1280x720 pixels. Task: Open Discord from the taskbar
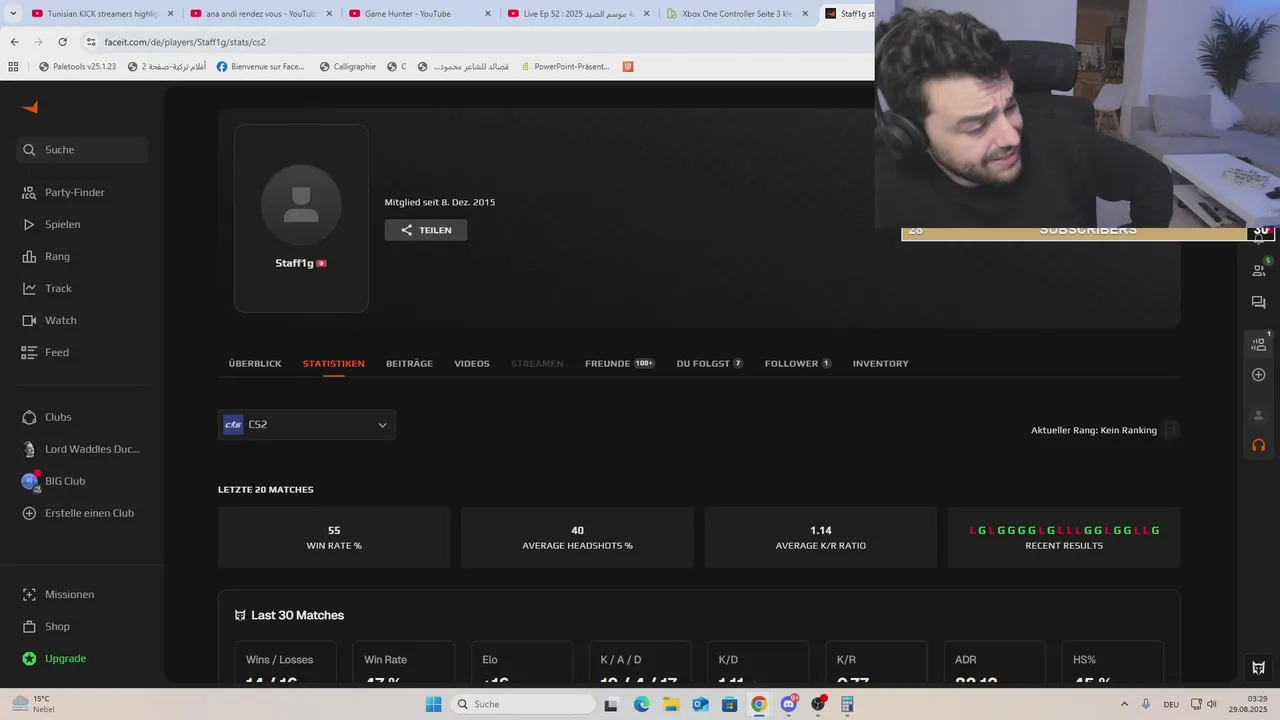click(x=789, y=704)
